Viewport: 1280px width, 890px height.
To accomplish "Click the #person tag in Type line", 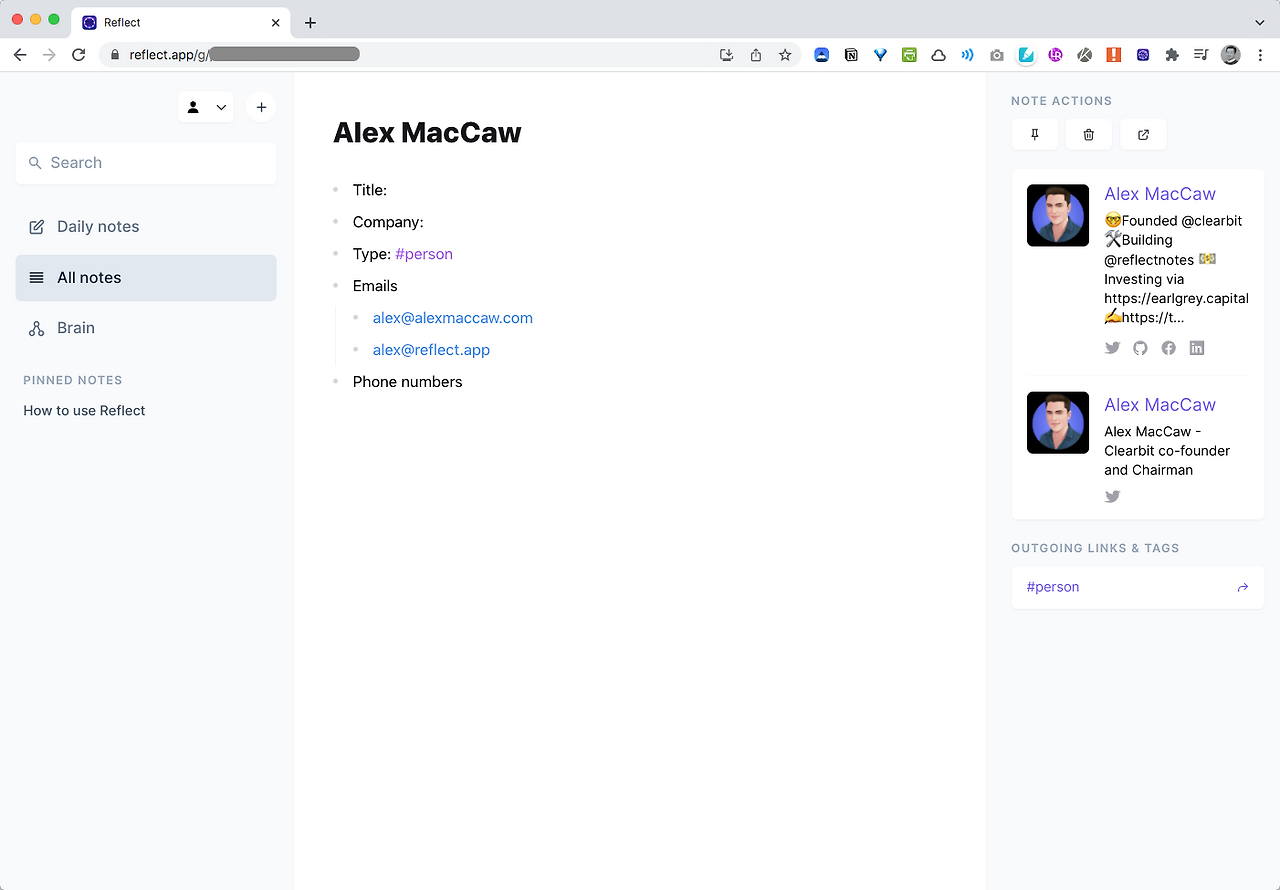I will click(424, 254).
